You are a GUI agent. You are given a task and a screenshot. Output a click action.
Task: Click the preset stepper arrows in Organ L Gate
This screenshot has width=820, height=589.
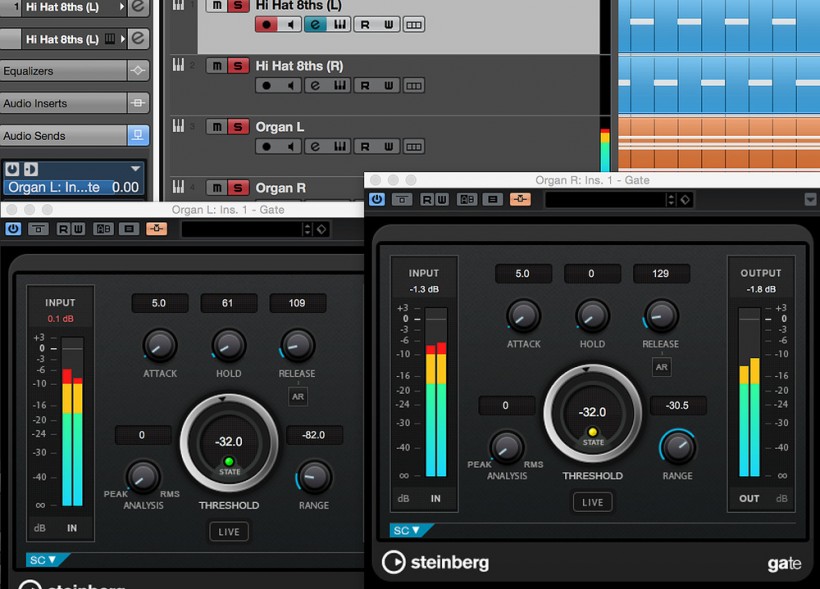(x=308, y=229)
